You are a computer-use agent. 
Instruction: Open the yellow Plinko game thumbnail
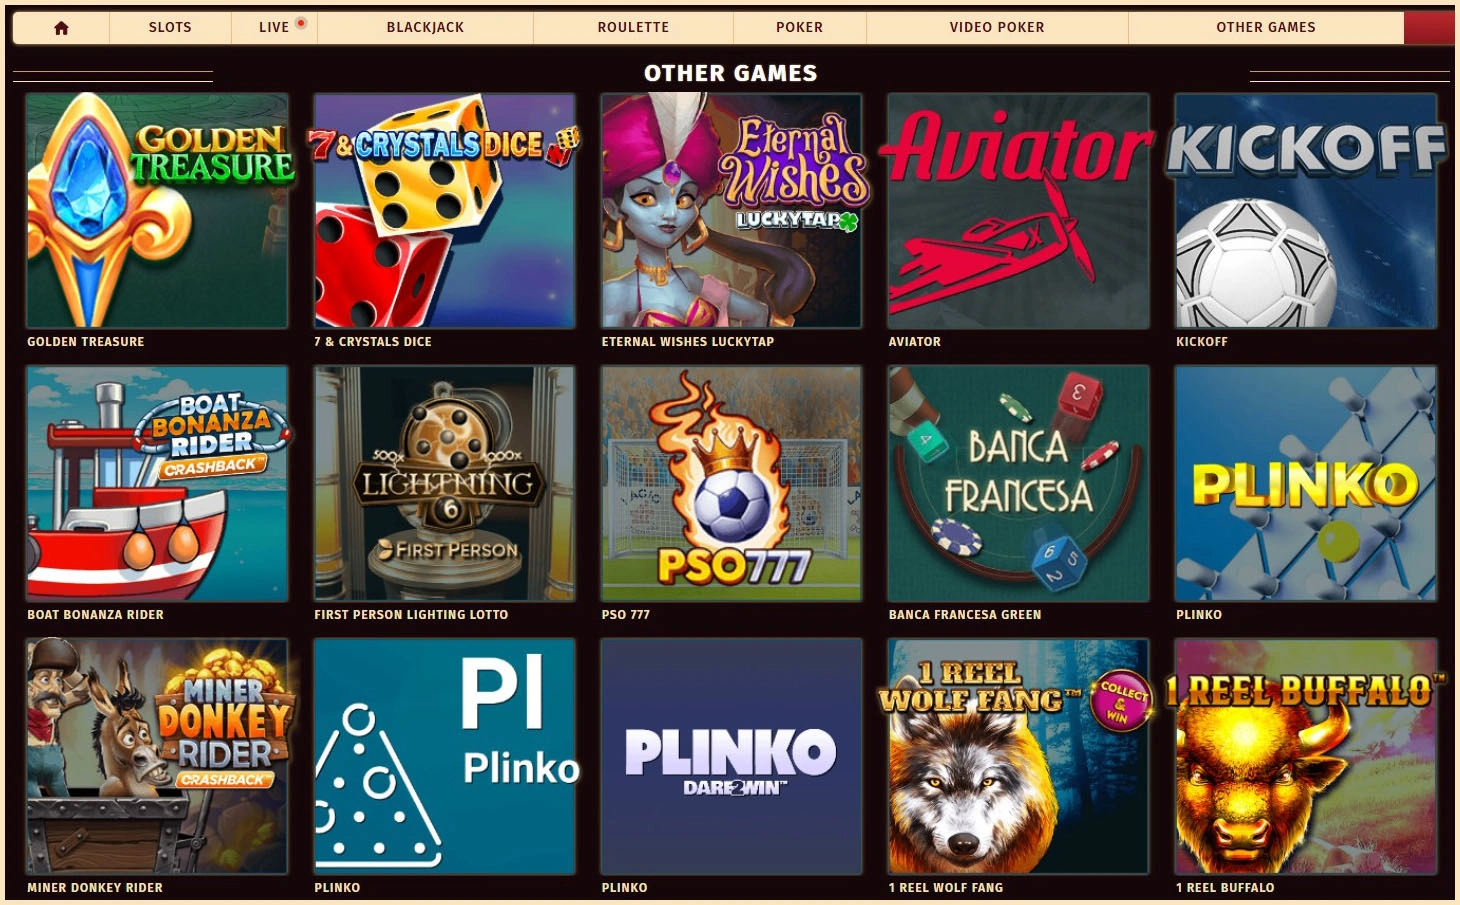(1306, 483)
